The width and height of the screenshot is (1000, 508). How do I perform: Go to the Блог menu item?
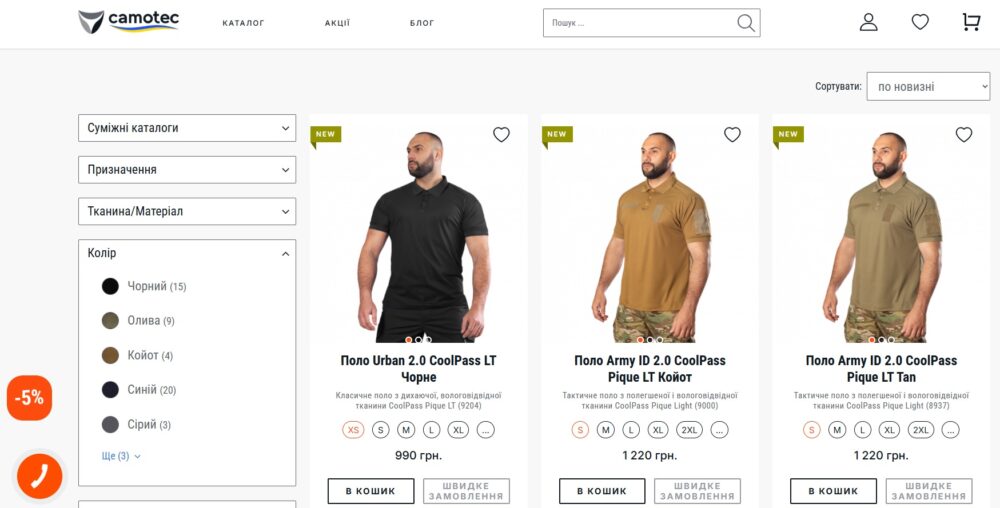click(x=422, y=23)
